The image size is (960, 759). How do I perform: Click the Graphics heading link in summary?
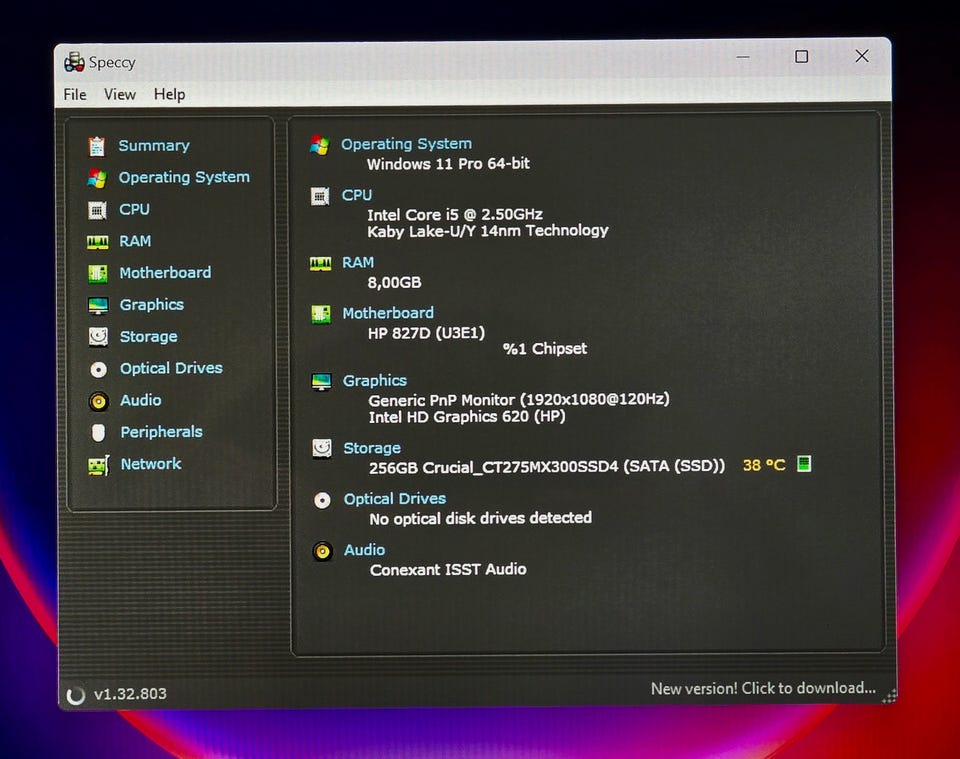click(375, 381)
